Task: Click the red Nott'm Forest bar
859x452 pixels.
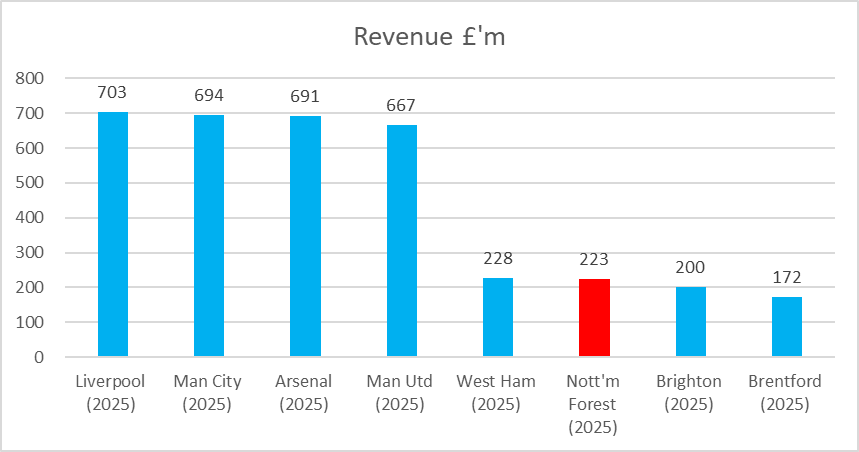Action: click(594, 318)
